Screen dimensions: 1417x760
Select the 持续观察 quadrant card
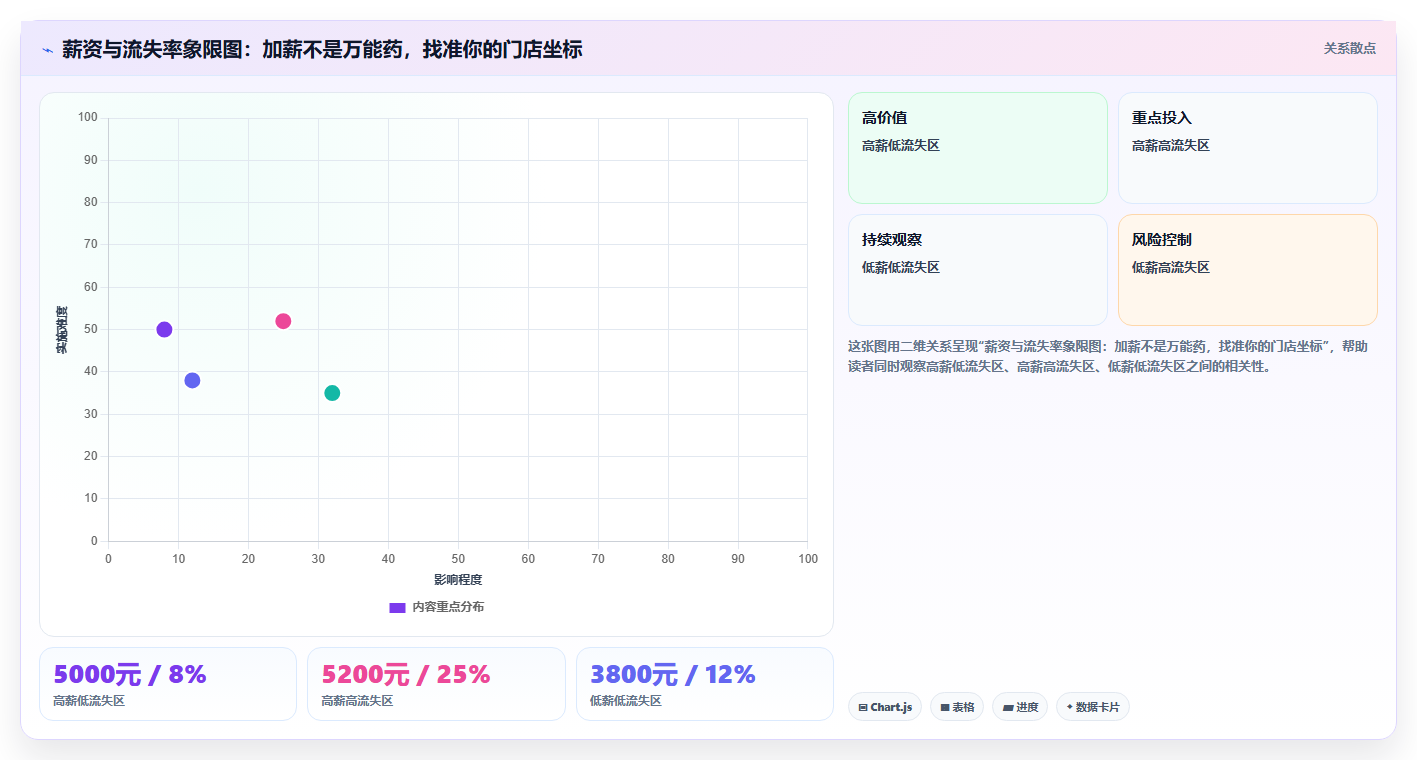click(978, 270)
